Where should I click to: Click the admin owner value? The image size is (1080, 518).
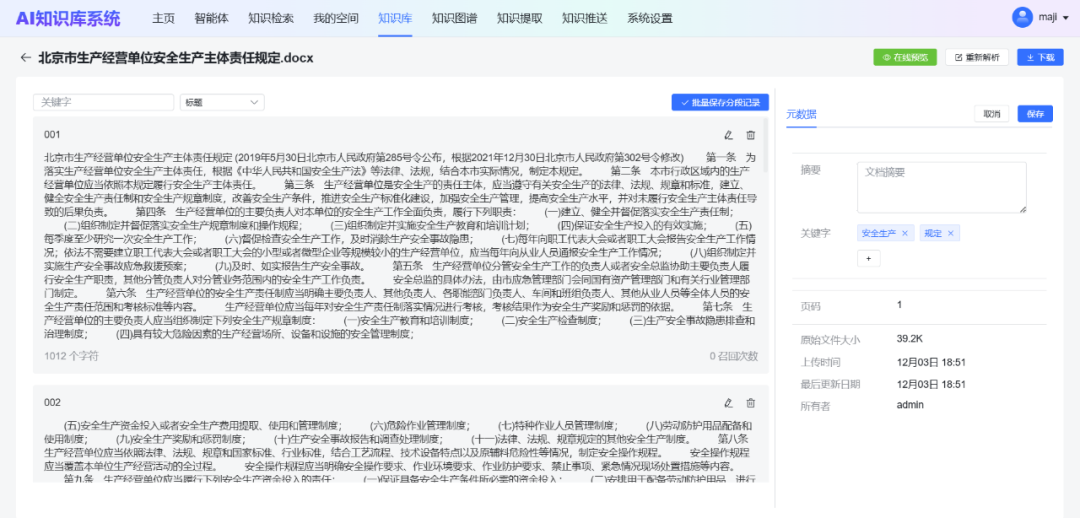(x=910, y=404)
